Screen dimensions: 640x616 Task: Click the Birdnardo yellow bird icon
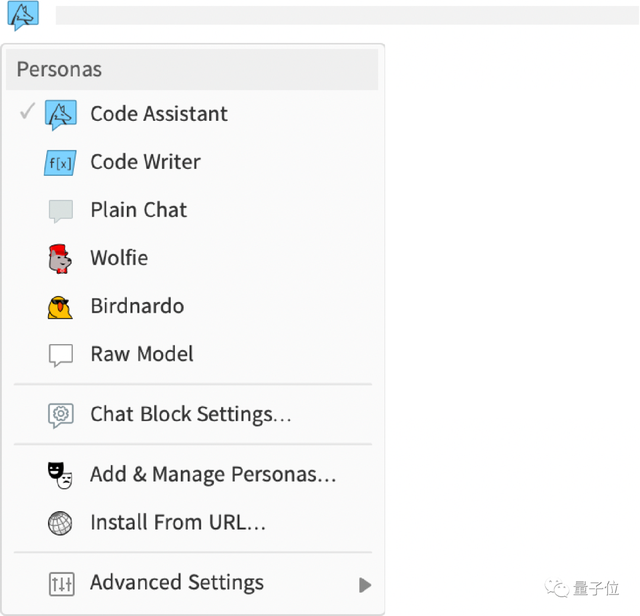click(60, 307)
